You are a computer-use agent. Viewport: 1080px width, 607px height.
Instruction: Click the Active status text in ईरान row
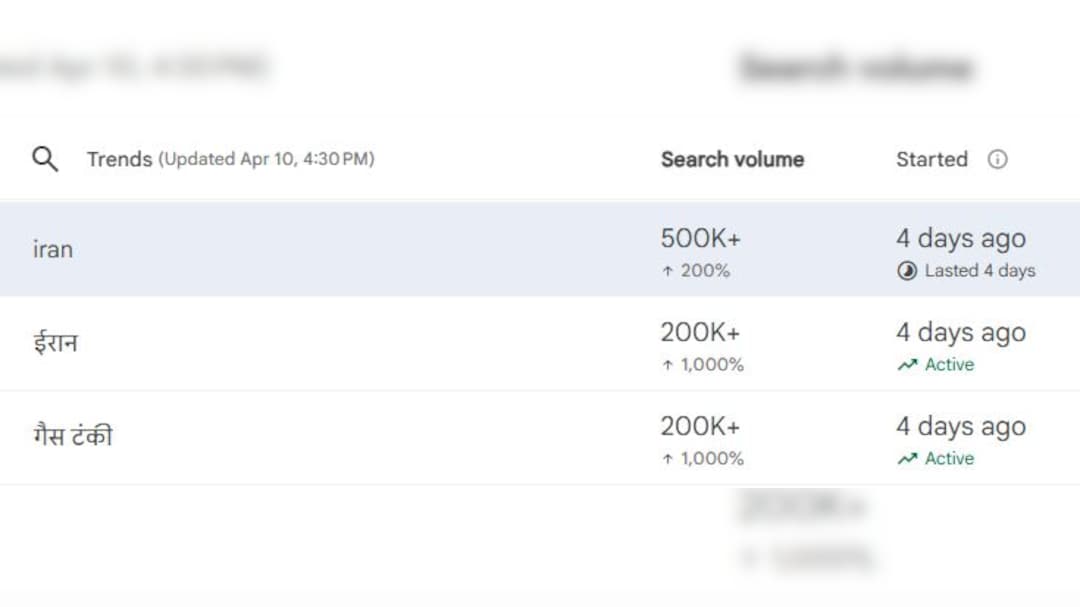coord(949,365)
